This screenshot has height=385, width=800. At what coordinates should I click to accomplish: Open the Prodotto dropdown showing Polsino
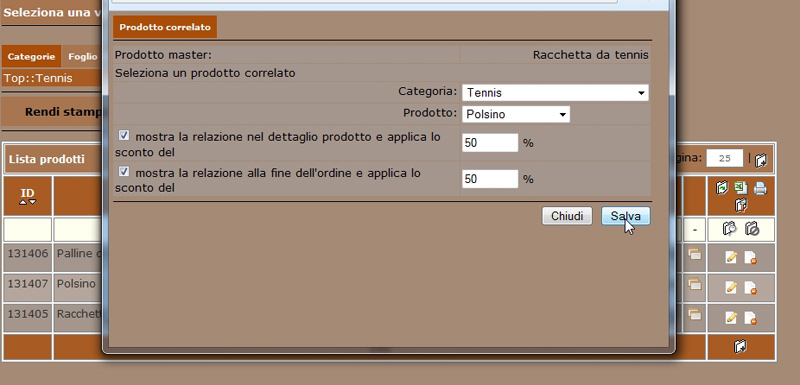pyautogui.click(x=516, y=114)
